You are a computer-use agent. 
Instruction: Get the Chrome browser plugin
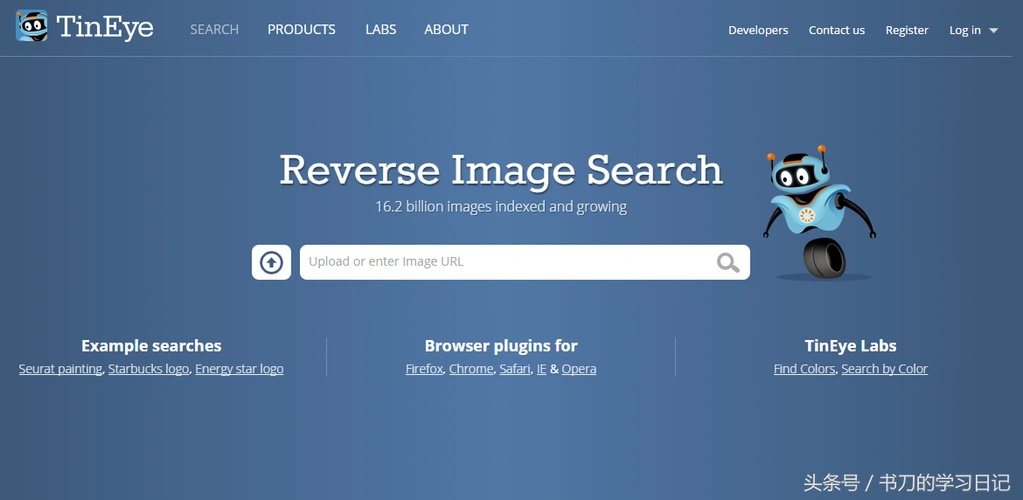[471, 369]
